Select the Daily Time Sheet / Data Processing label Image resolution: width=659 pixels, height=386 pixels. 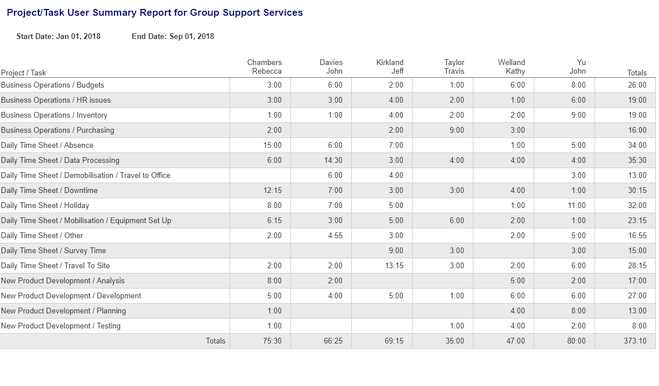click(60, 160)
